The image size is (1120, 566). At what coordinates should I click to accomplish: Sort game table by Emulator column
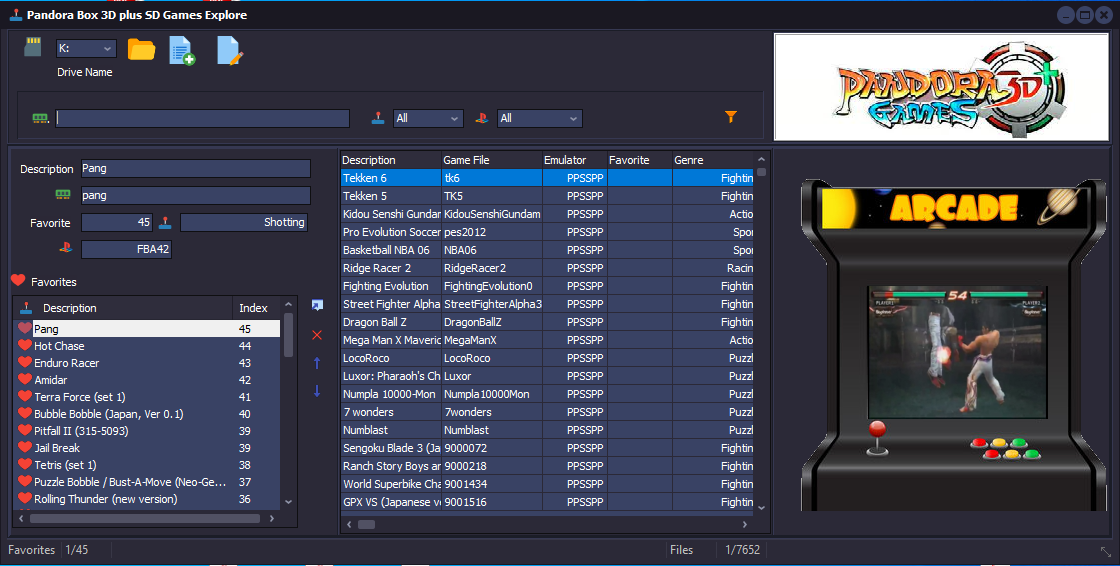coord(574,160)
